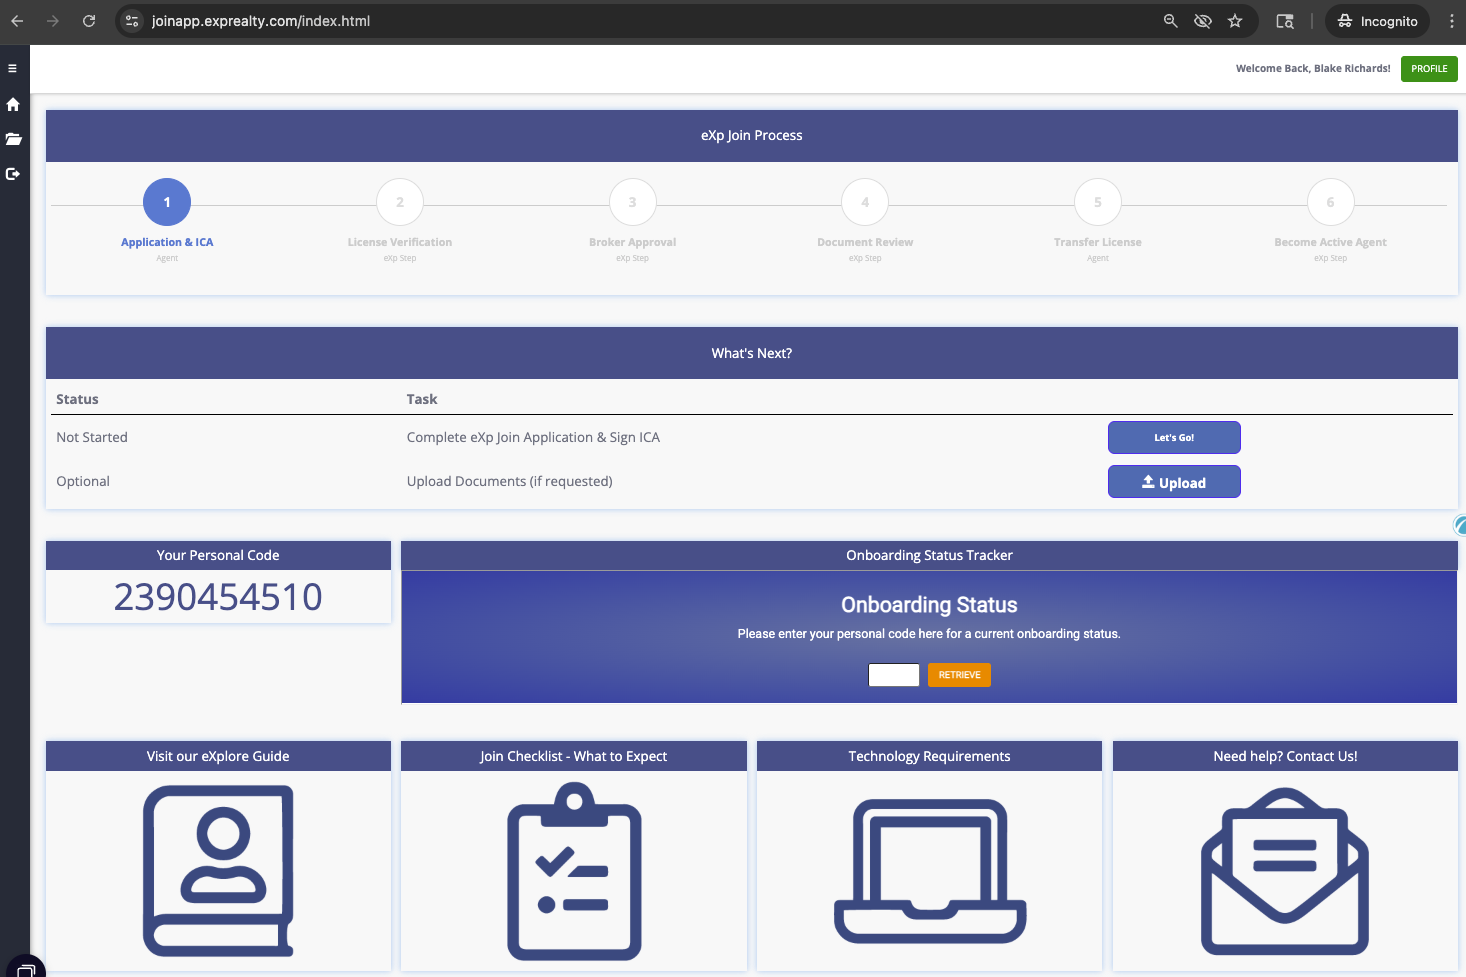Click the Home icon in sidebar
This screenshot has height=977, width=1466.
point(13,105)
